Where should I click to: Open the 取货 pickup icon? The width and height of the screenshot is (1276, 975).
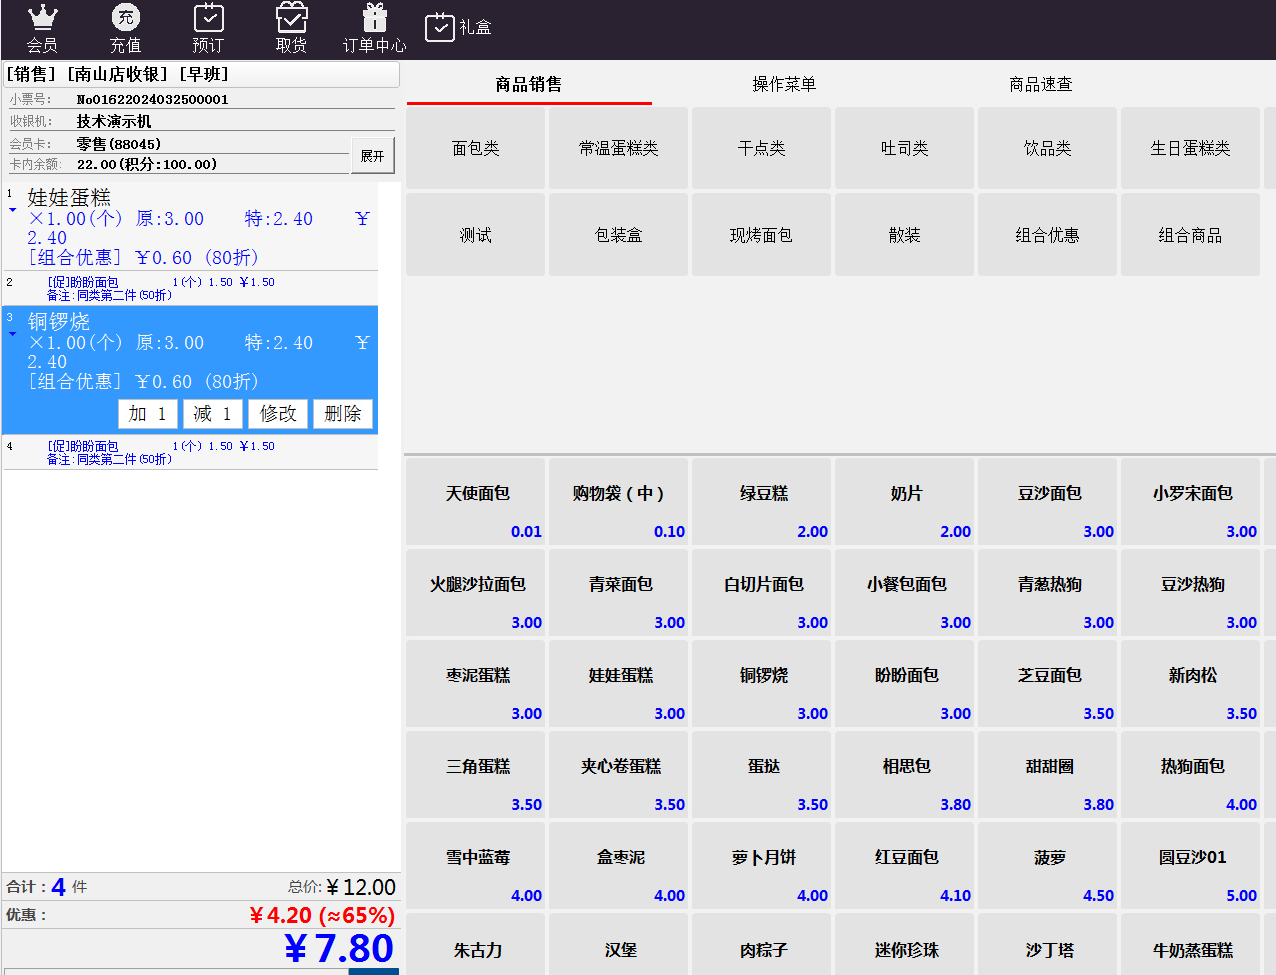[x=291, y=18]
